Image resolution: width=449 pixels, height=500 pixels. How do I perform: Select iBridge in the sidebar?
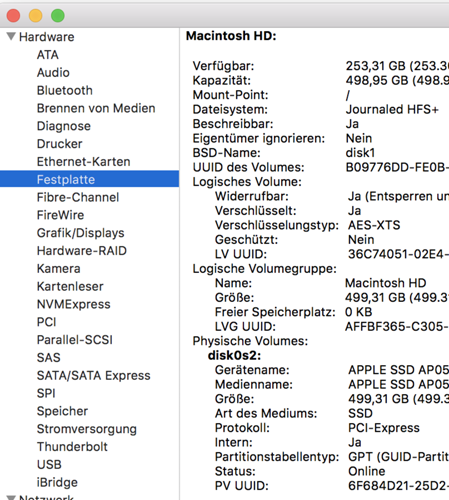click(57, 482)
